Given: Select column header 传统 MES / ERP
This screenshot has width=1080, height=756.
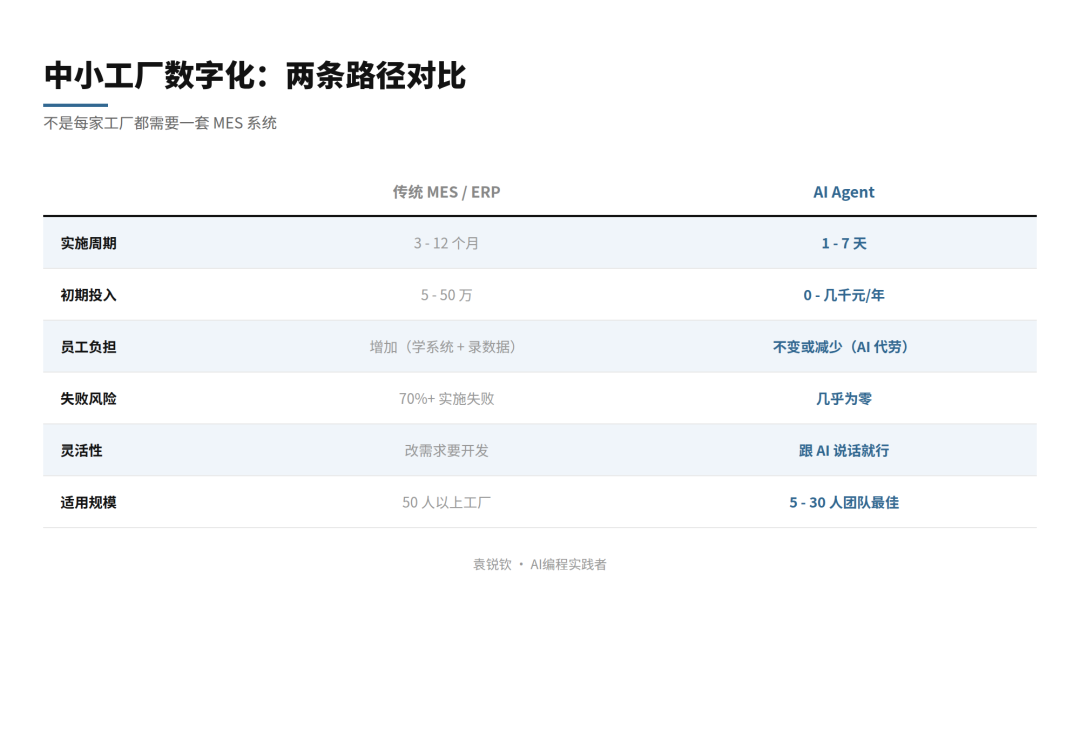Looking at the screenshot, I should [446, 192].
